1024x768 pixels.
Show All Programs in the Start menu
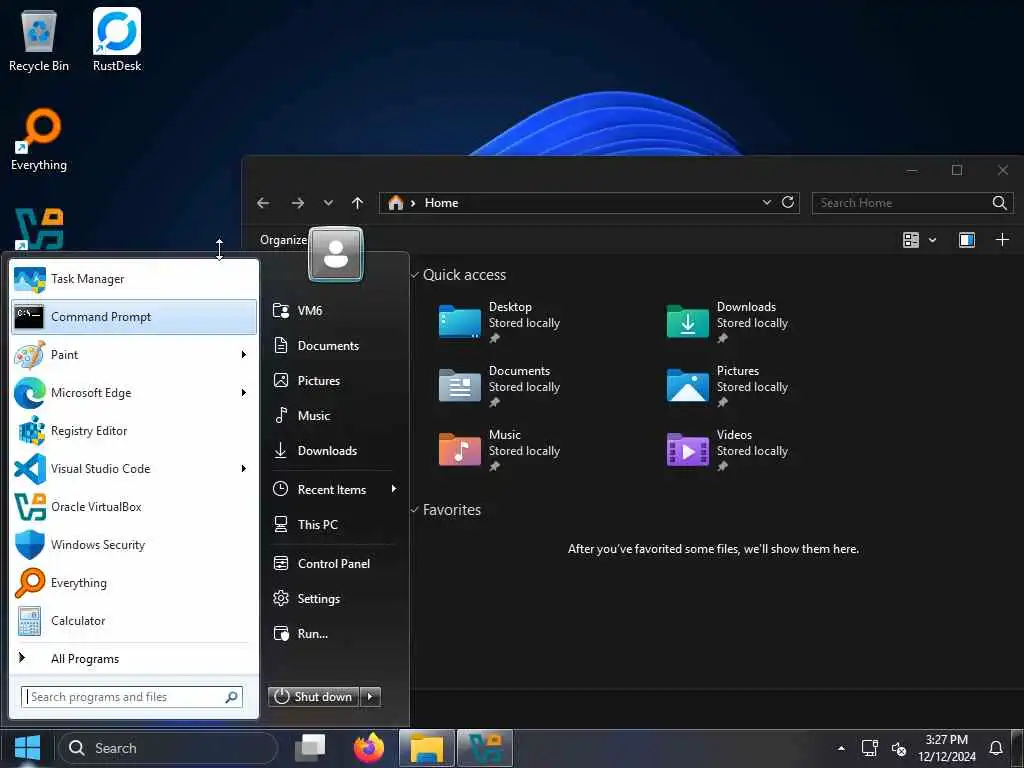pos(134,659)
